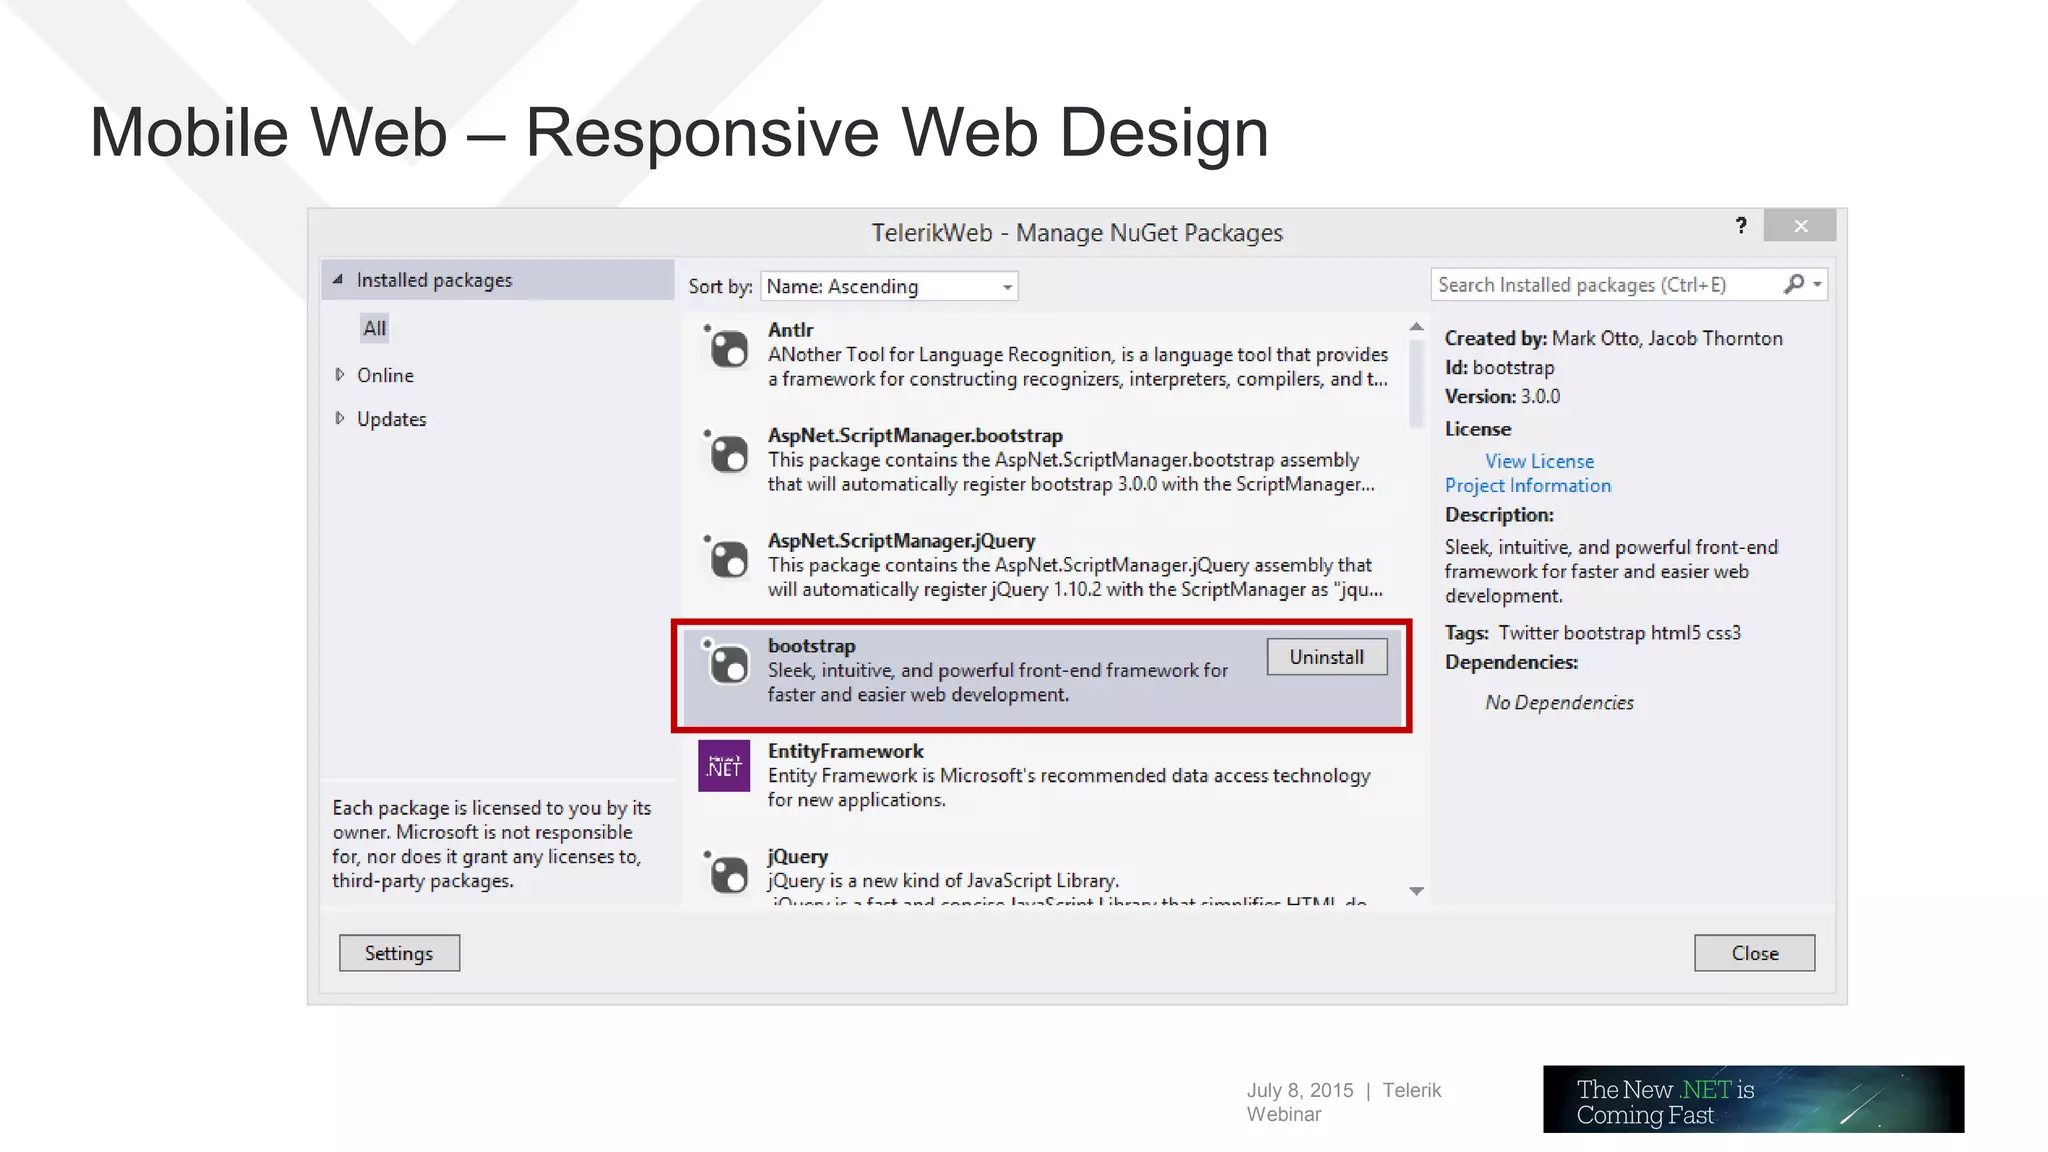
Task: Open the search options dropdown arrow
Action: tap(1817, 285)
